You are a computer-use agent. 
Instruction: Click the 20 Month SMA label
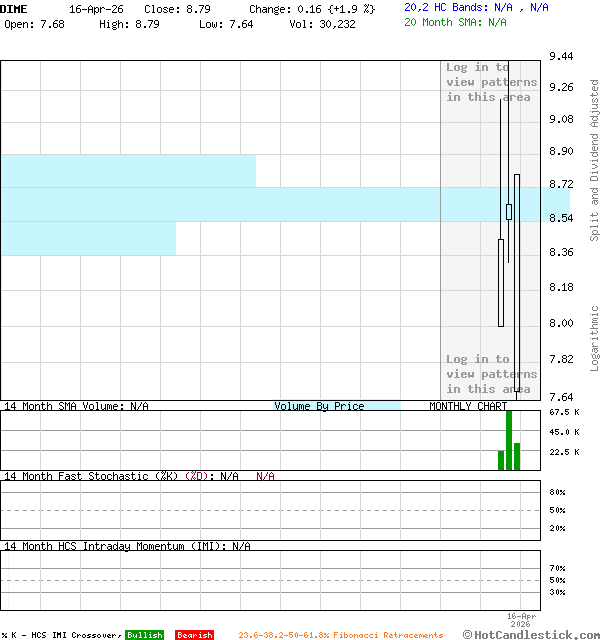[455, 21]
